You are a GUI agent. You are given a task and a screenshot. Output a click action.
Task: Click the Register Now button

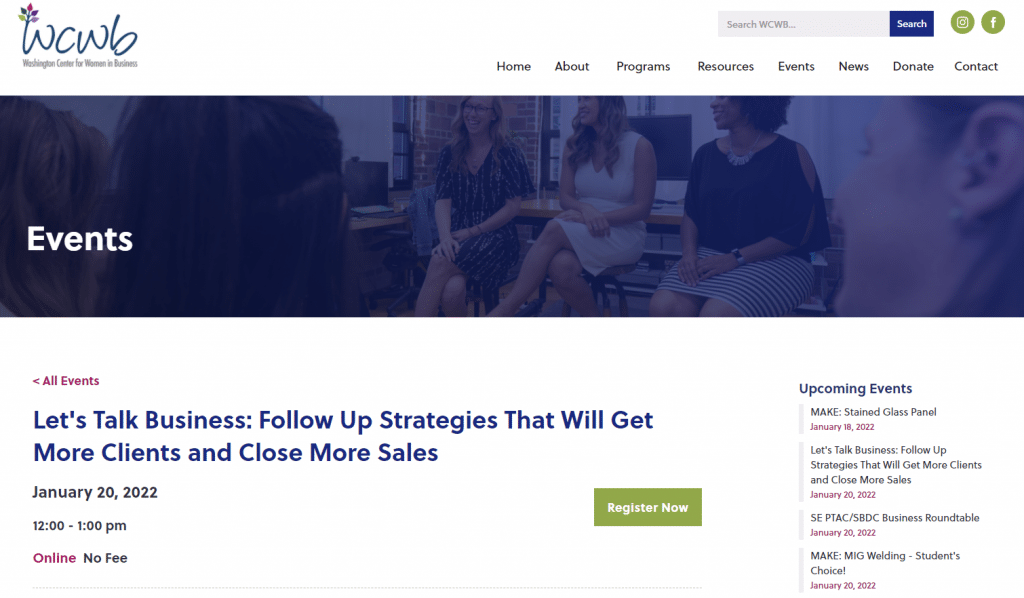point(647,507)
